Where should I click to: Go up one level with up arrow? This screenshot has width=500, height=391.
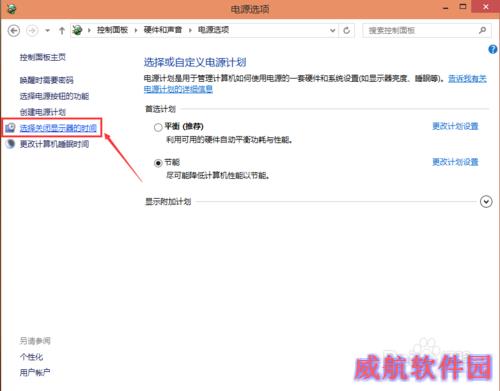pyautogui.click(x=62, y=31)
